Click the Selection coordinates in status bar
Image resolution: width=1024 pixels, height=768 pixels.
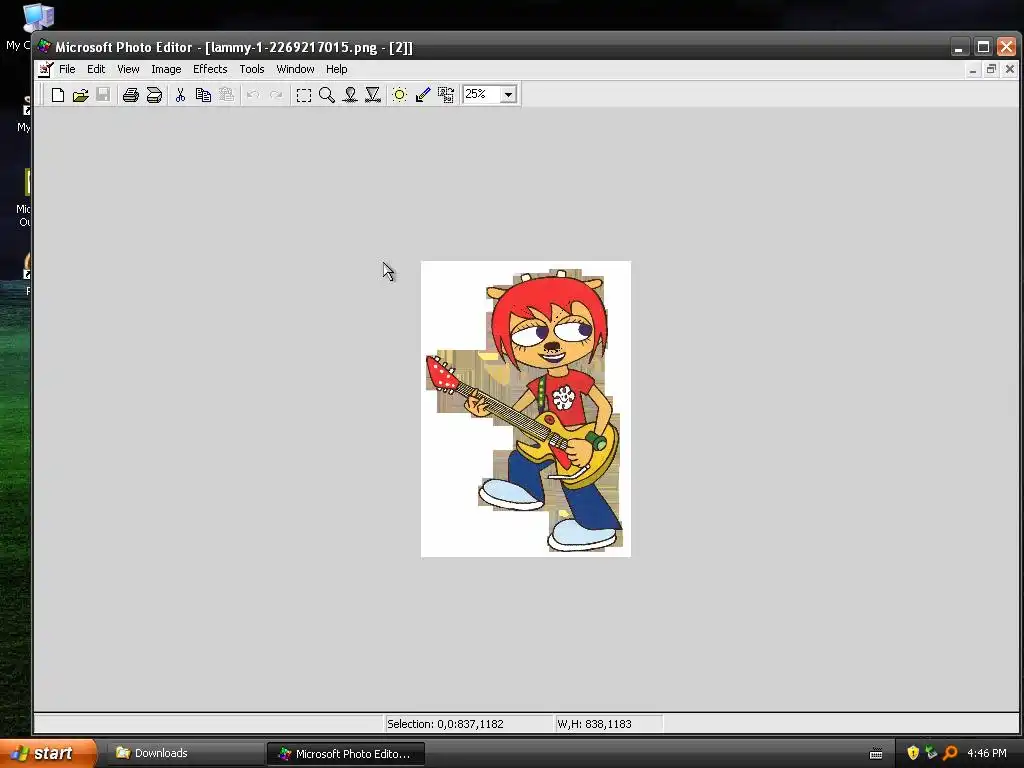[445, 724]
